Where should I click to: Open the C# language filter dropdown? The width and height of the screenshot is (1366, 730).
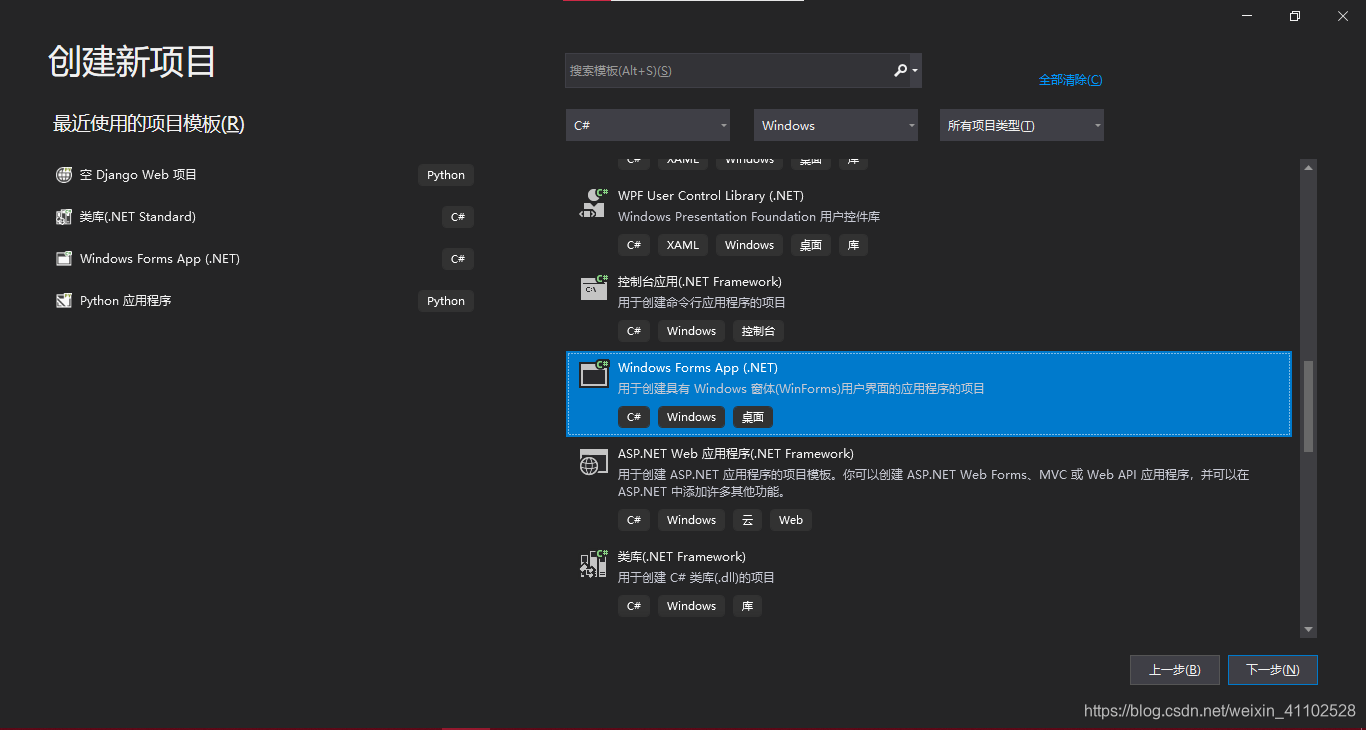click(648, 125)
